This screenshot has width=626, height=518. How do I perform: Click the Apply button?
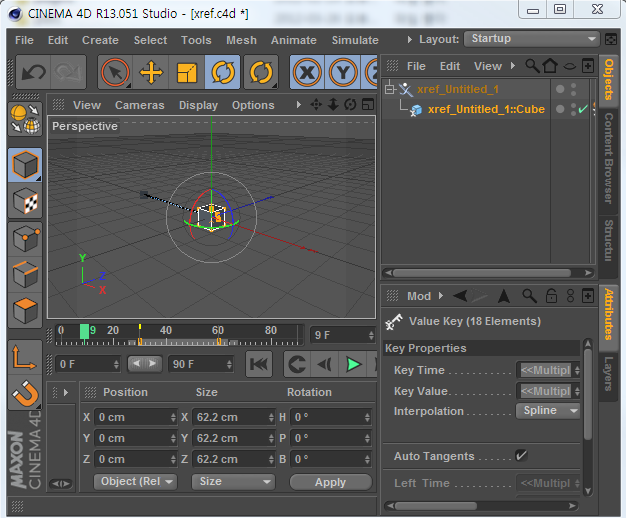point(331,482)
